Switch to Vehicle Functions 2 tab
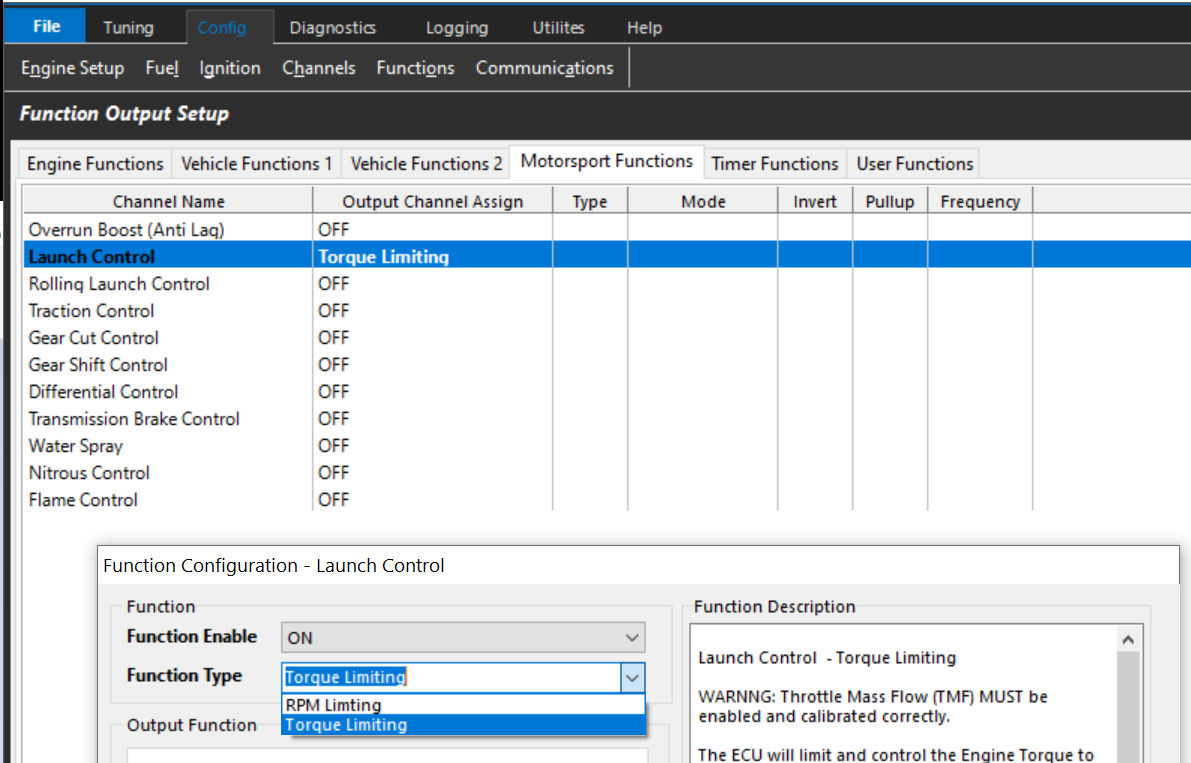Image resolution: width=1191 pixels, height=763 pixels. [x=426, y=164]
